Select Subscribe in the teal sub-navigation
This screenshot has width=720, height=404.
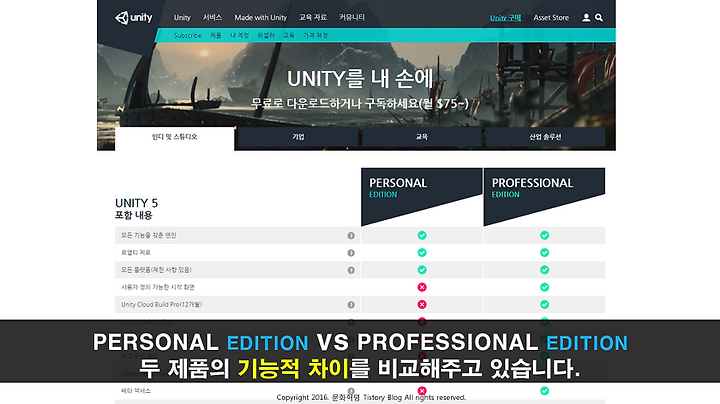pos(187,35)
